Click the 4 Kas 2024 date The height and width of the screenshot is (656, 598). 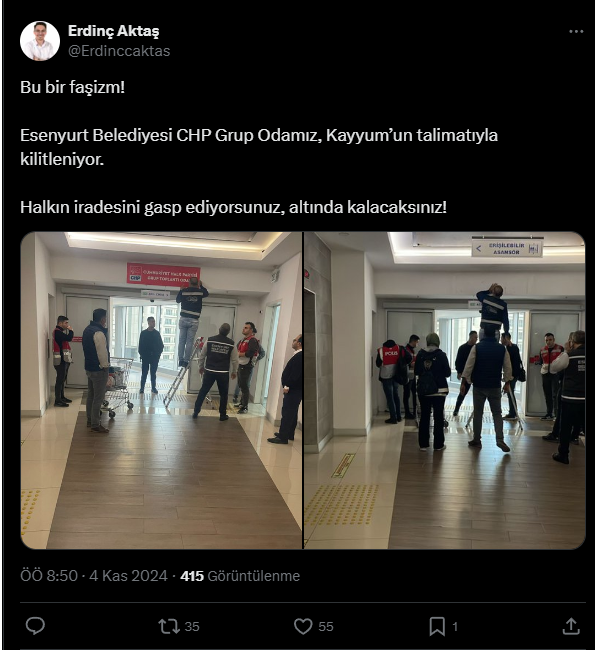click(x=128, y=576)
